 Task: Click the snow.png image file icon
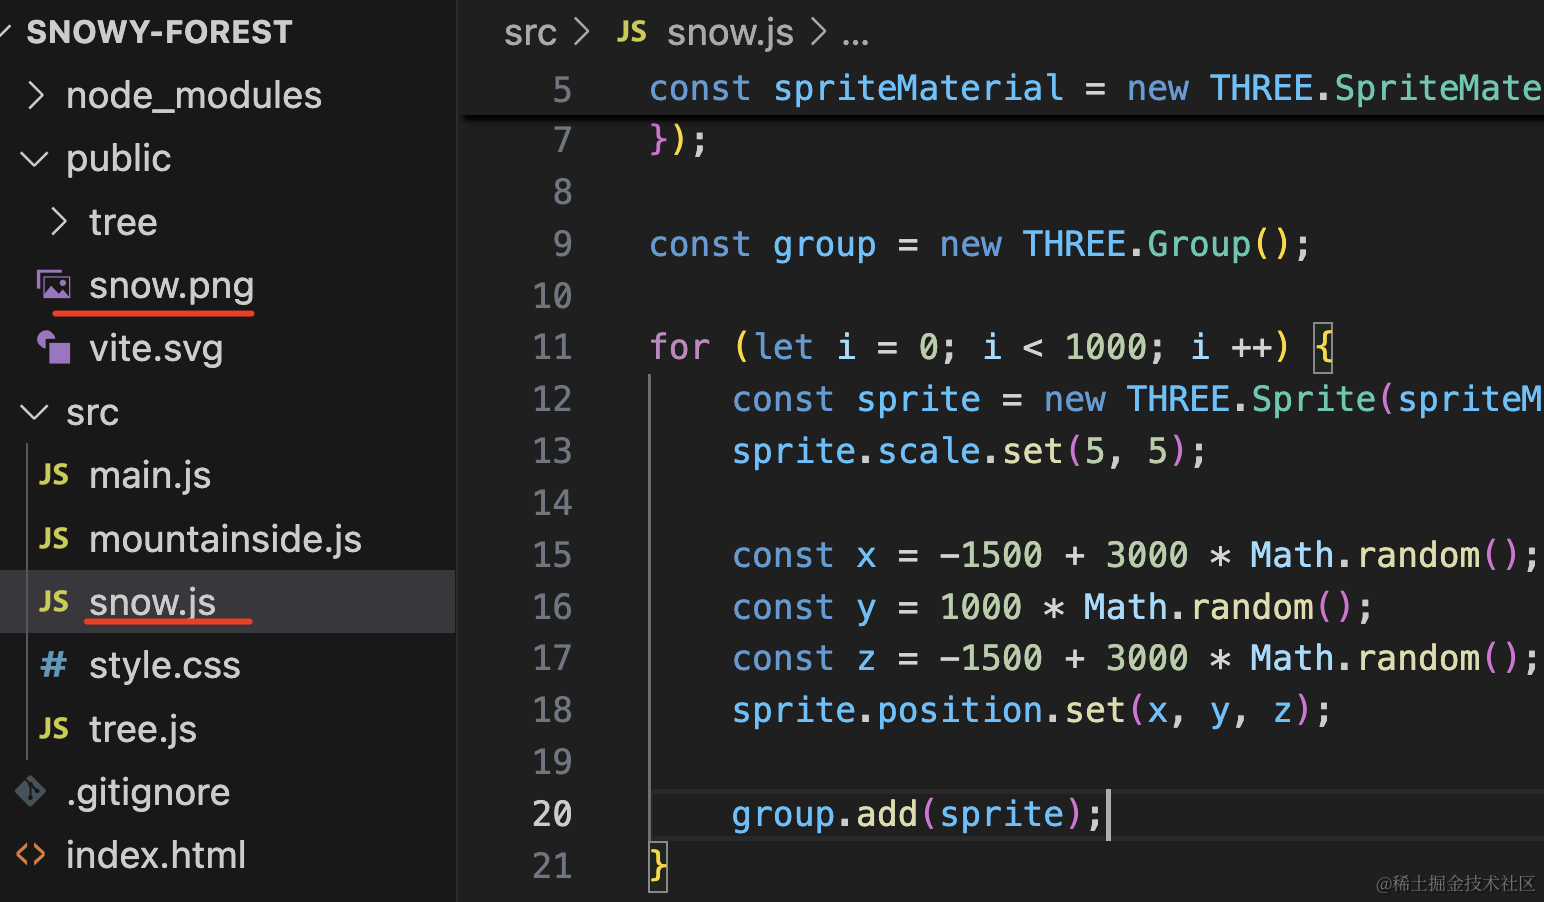point(54,286)
